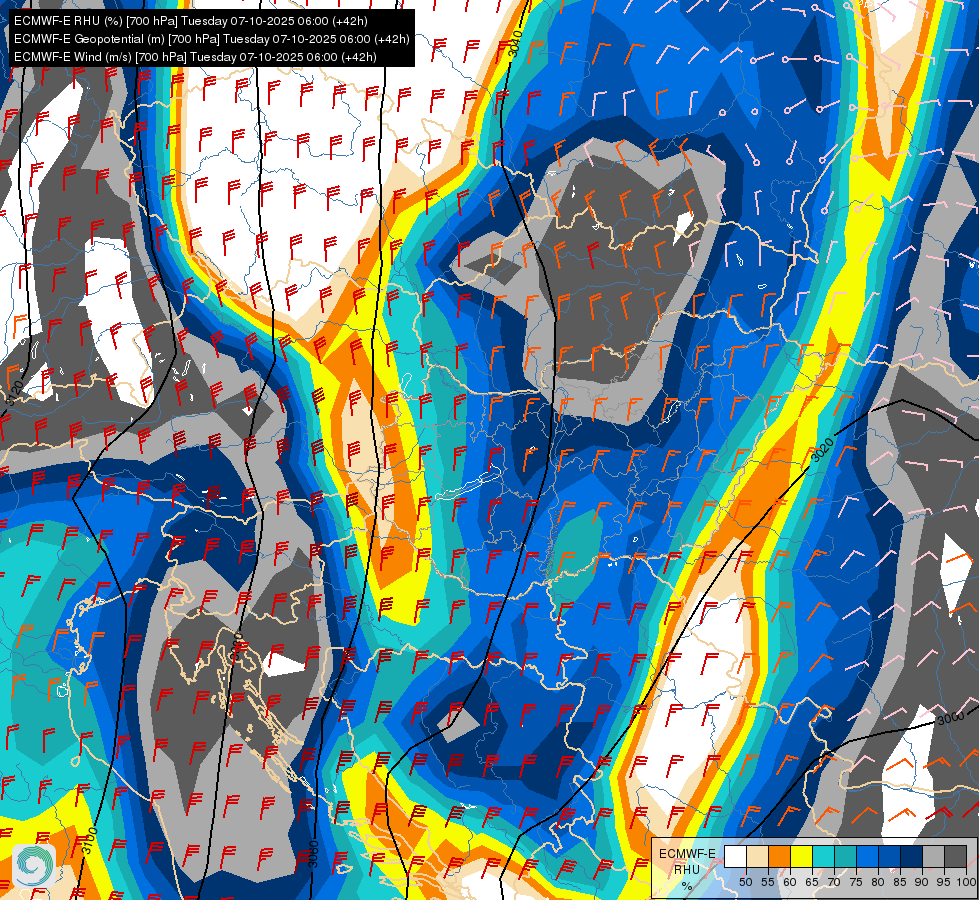Click the legend tick value 50

pyautogui.click(x=745, y=882)
